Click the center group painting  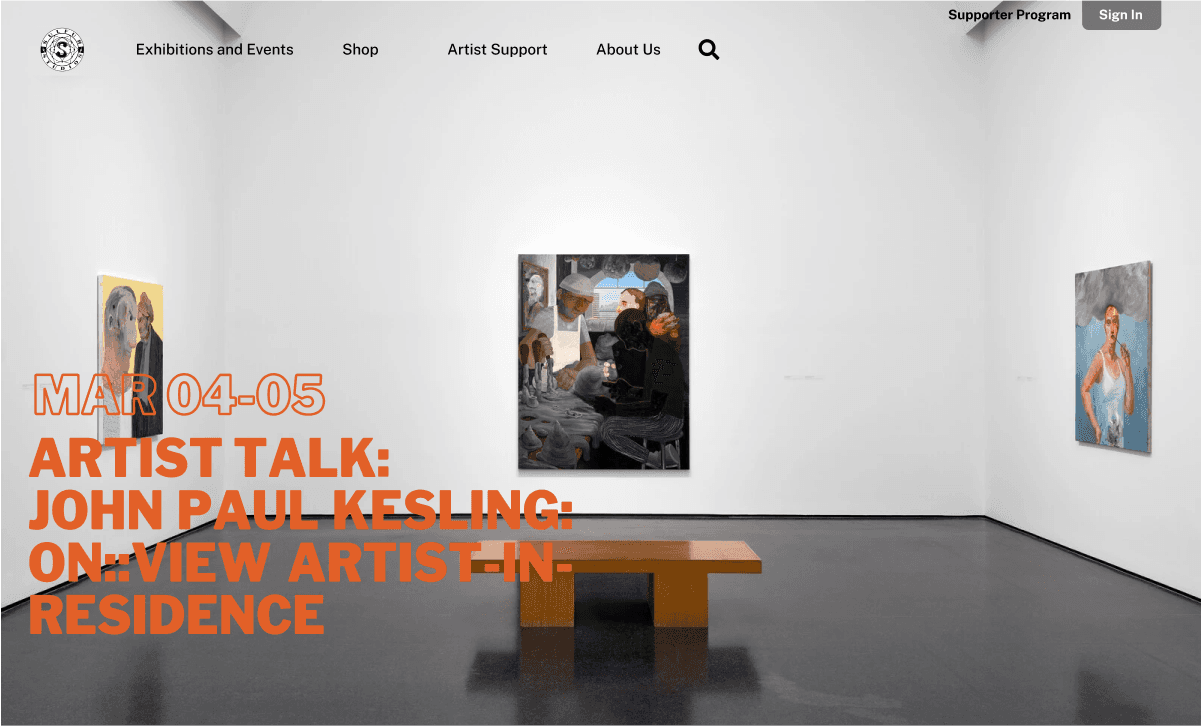(x=604, y=362)
